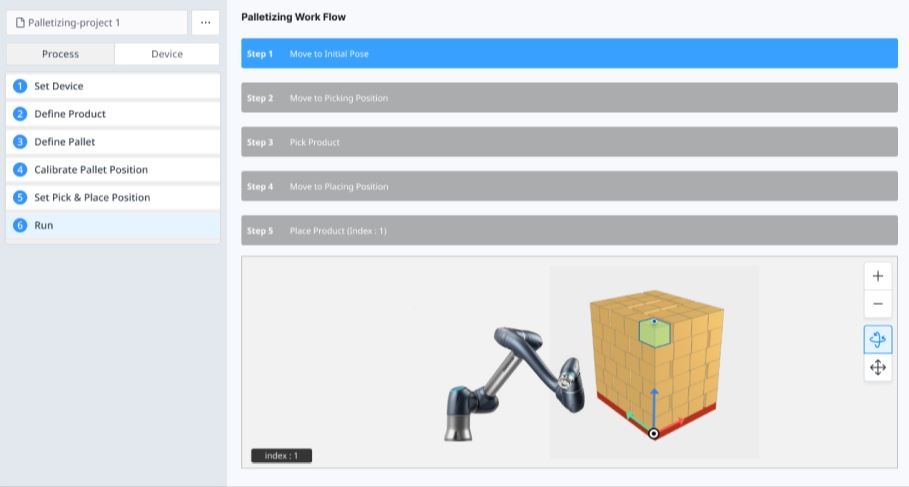Select the pan move view tool
909x487 pixels.
pos(877,368)
